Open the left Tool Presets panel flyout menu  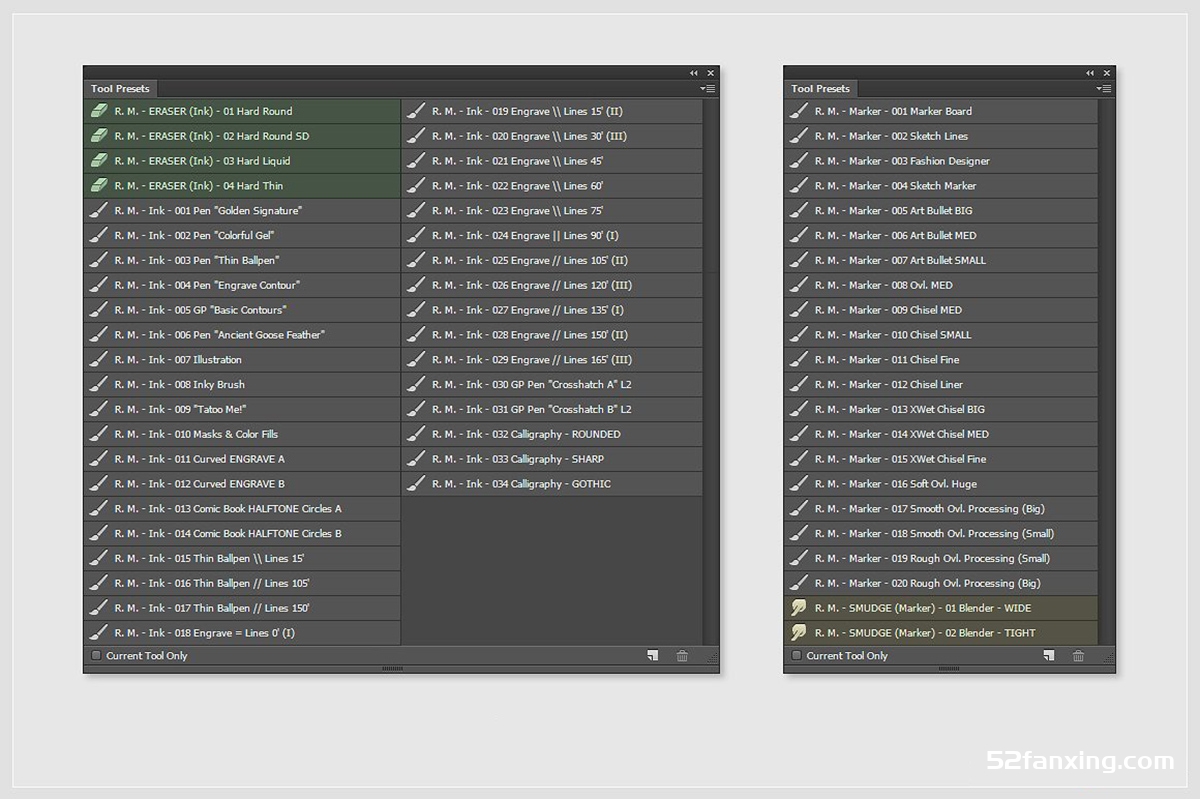tap(708, 89)
